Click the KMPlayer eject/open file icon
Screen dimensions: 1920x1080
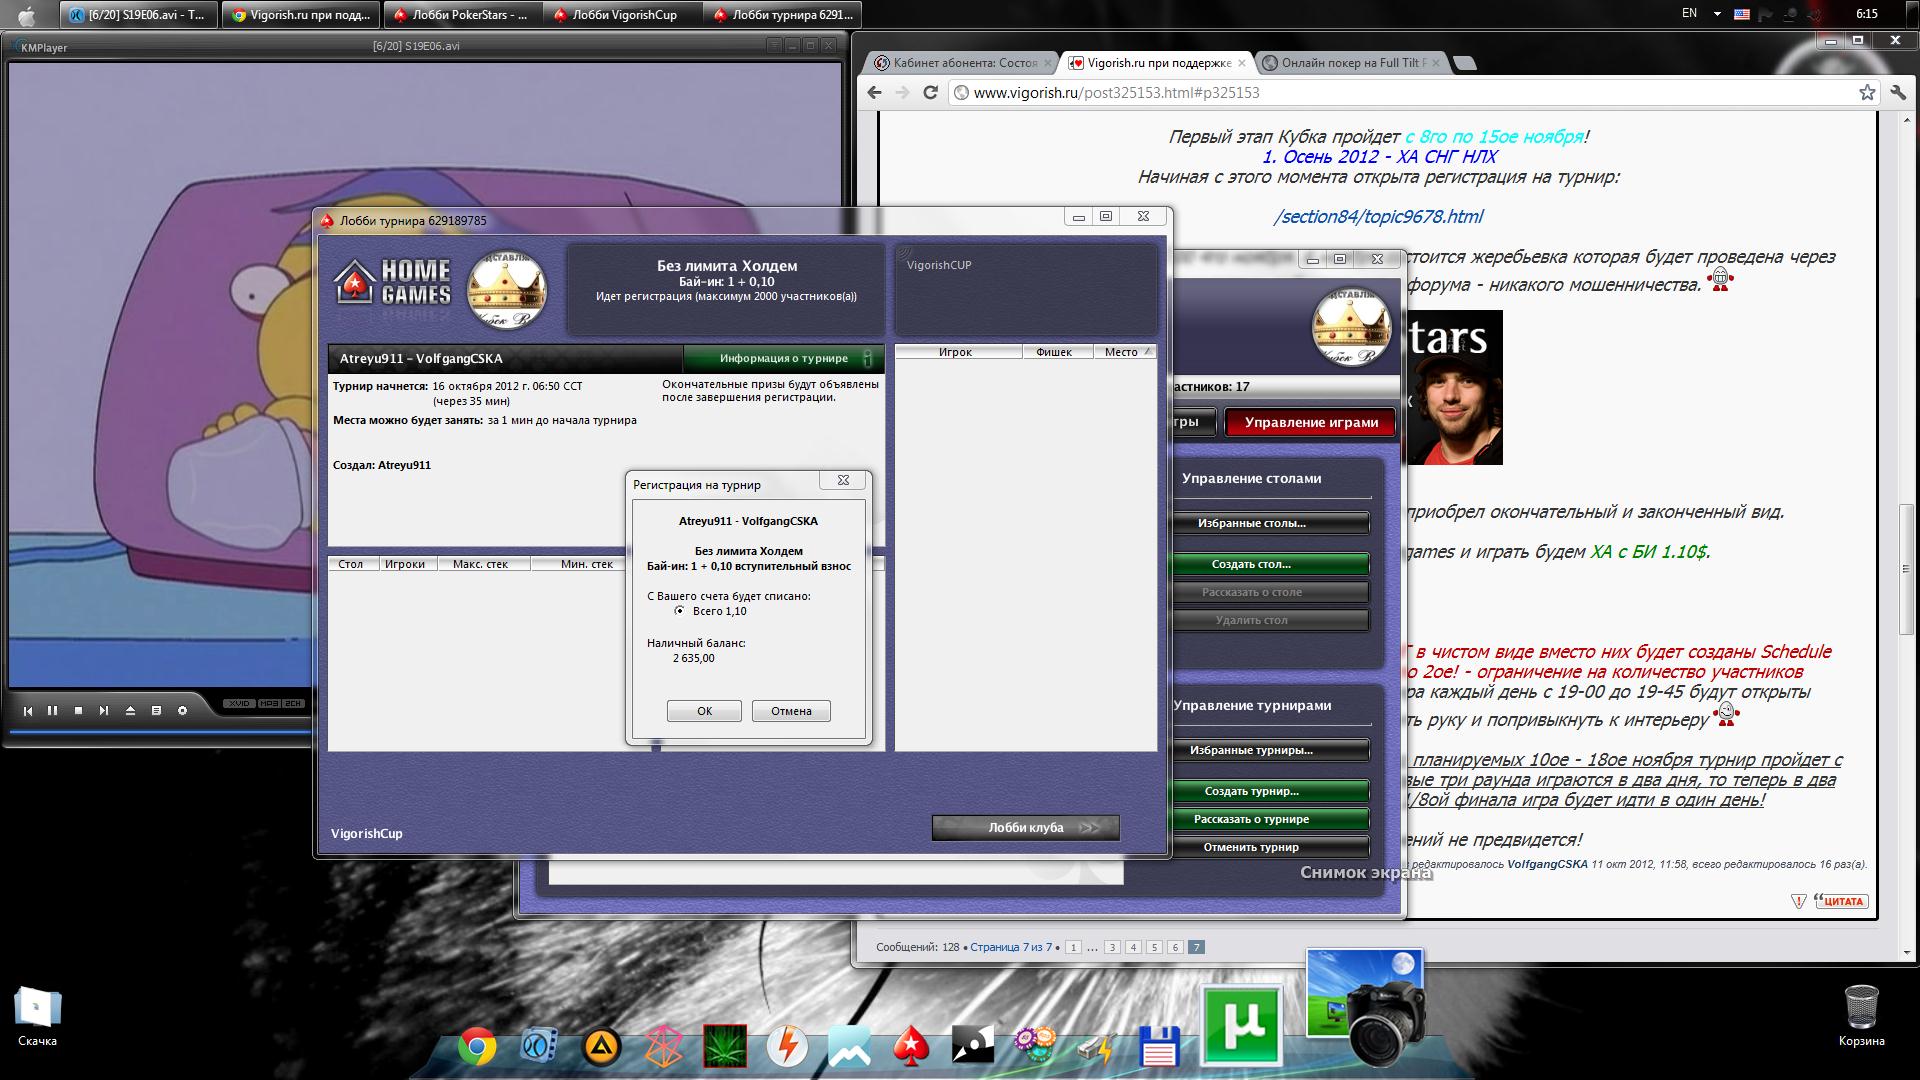130,711
